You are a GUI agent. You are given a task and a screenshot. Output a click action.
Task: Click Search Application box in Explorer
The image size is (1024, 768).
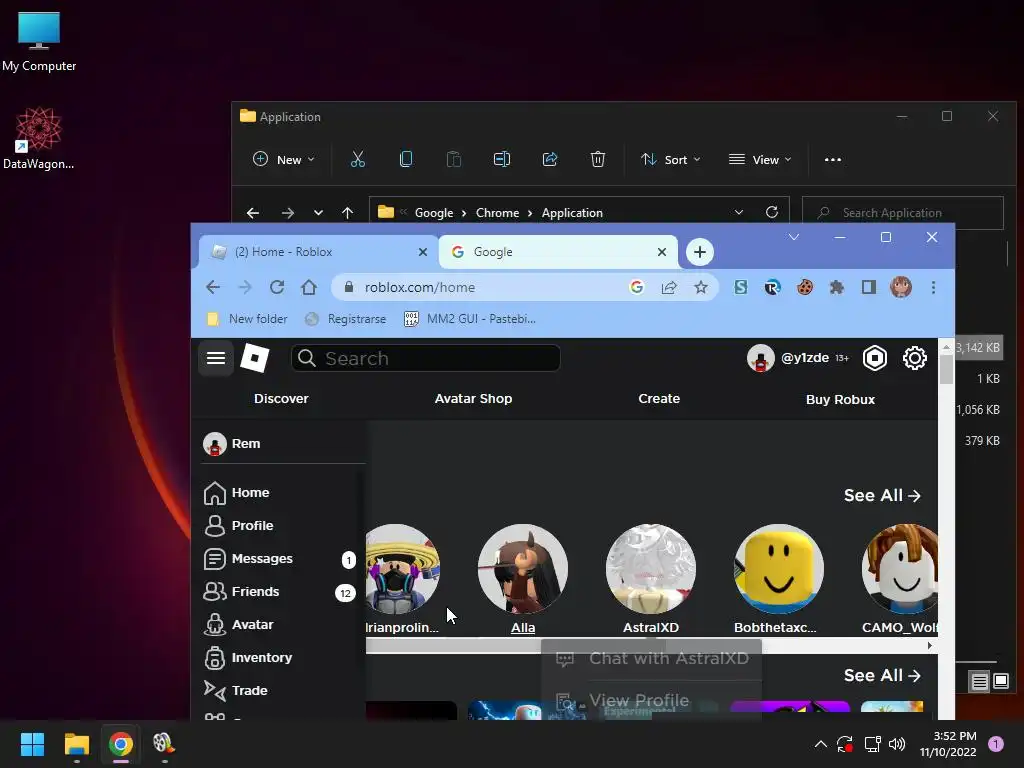[x=903, y=213]
